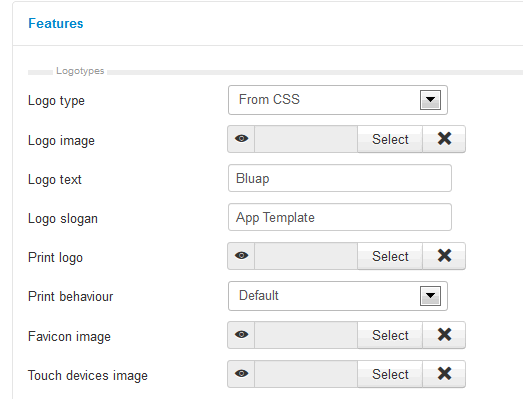Click the Print logo label

[55, 258]
